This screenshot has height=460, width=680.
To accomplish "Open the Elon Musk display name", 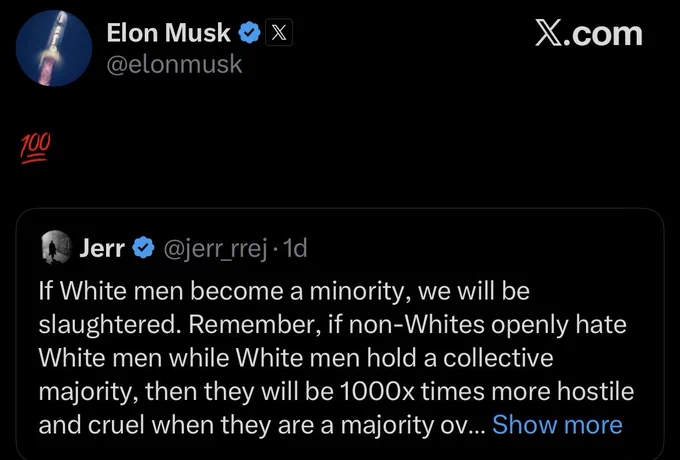I will point(168,33).
